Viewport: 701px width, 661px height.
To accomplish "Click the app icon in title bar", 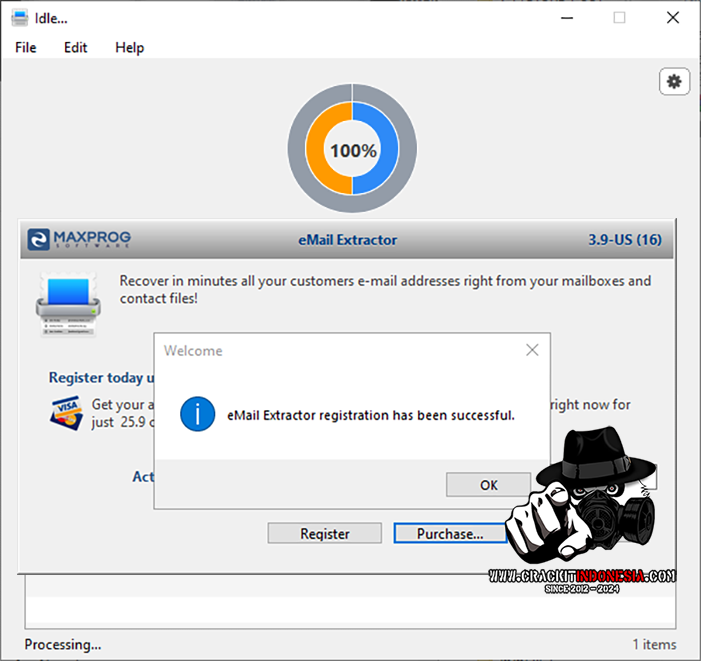I will pos(20,17).
